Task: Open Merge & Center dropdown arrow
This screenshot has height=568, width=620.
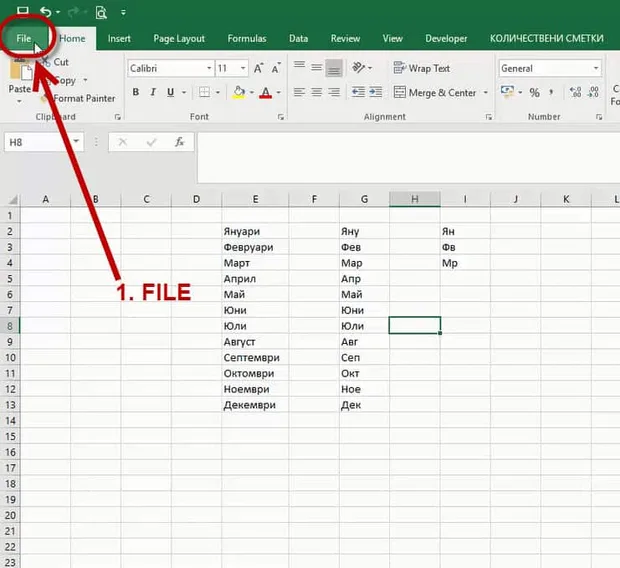Action: (x=486, y=93)
